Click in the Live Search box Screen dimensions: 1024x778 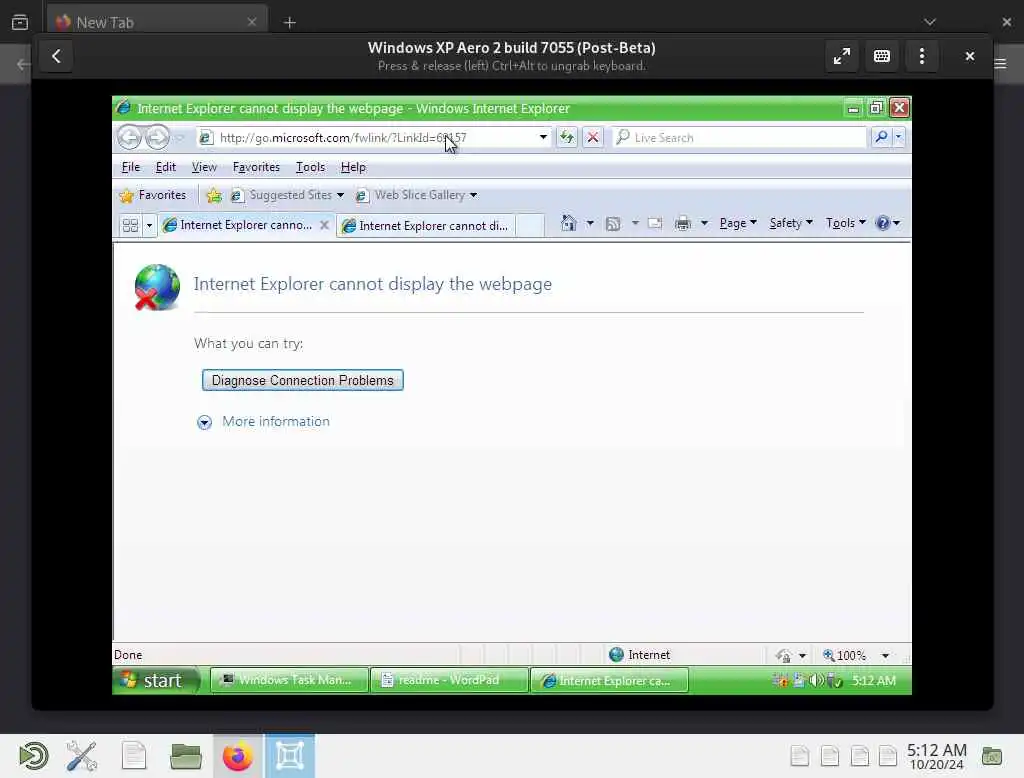tap(739, 137)
